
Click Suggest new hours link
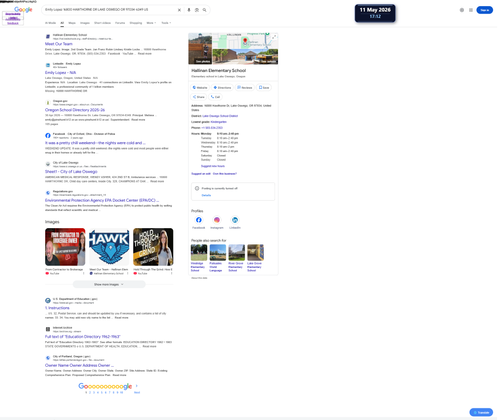213,166
